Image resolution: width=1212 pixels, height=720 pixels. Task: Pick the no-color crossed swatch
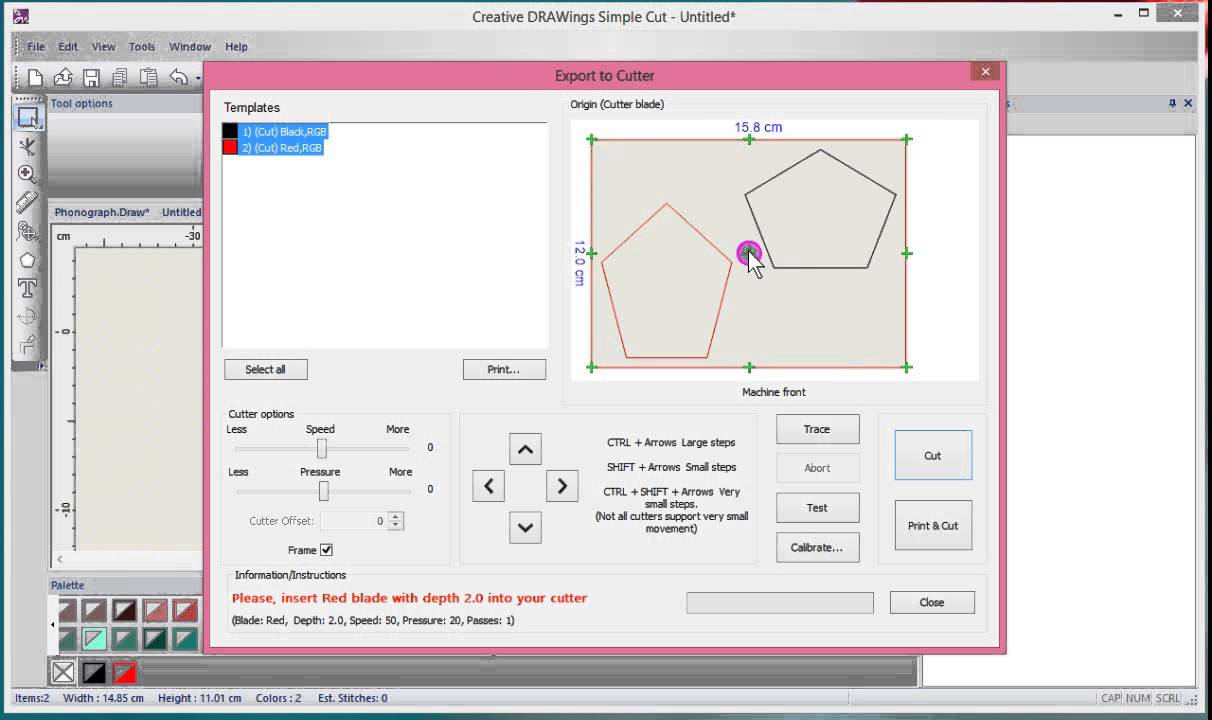(63, 672)
